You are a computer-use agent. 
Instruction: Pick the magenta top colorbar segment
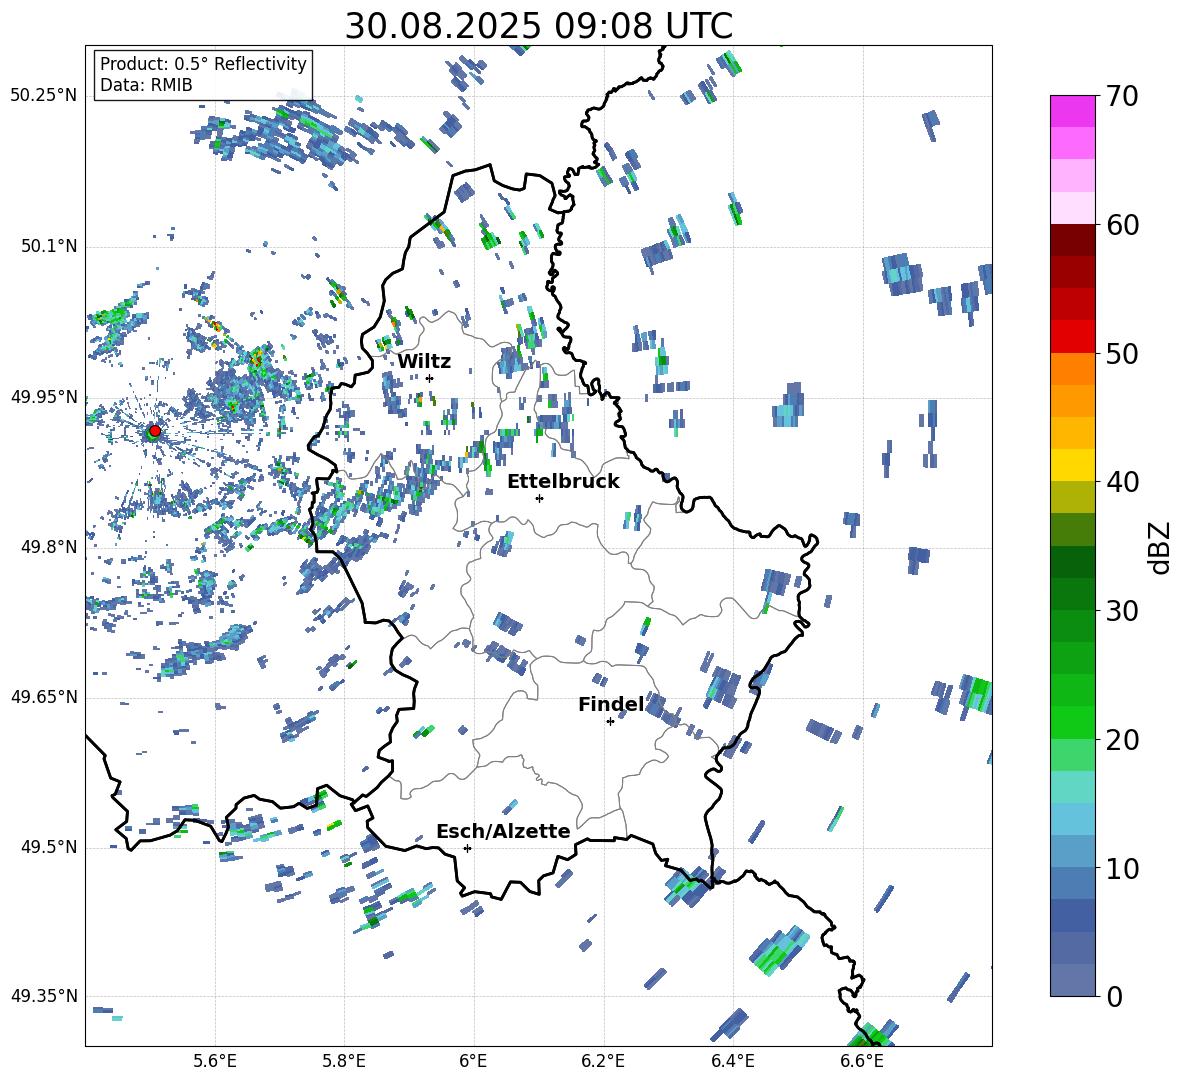click(x=1072, y=111)
